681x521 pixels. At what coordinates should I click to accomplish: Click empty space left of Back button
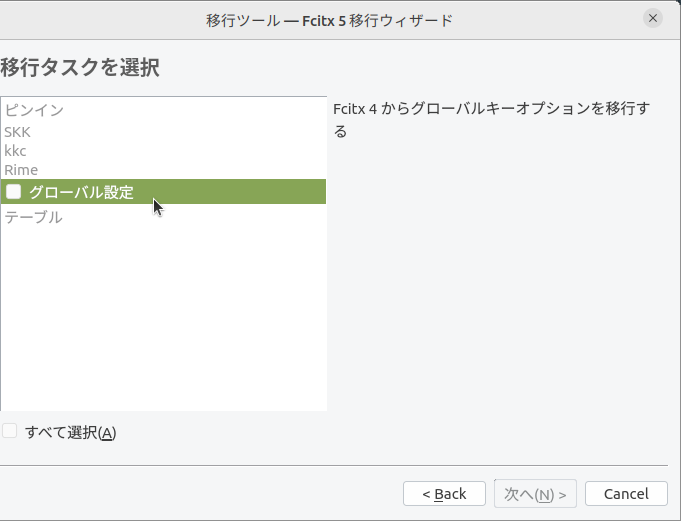200,494
